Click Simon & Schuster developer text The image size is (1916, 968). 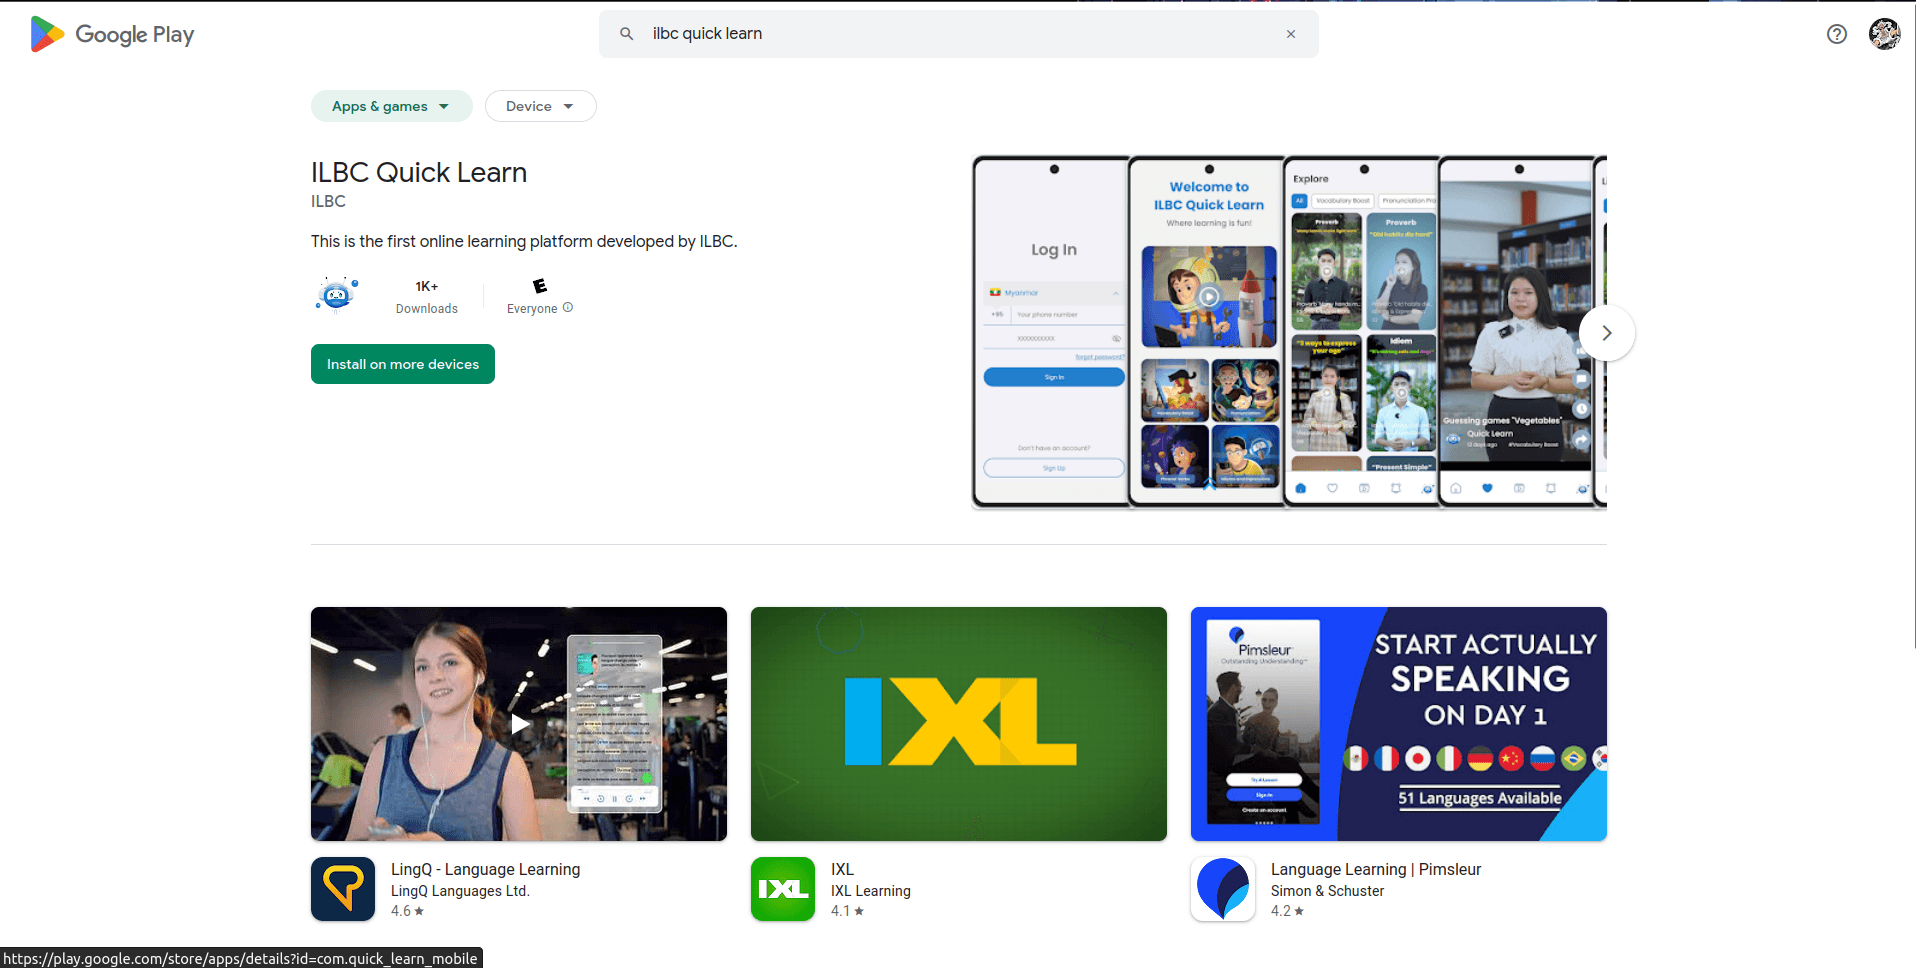coord(1328,891)
